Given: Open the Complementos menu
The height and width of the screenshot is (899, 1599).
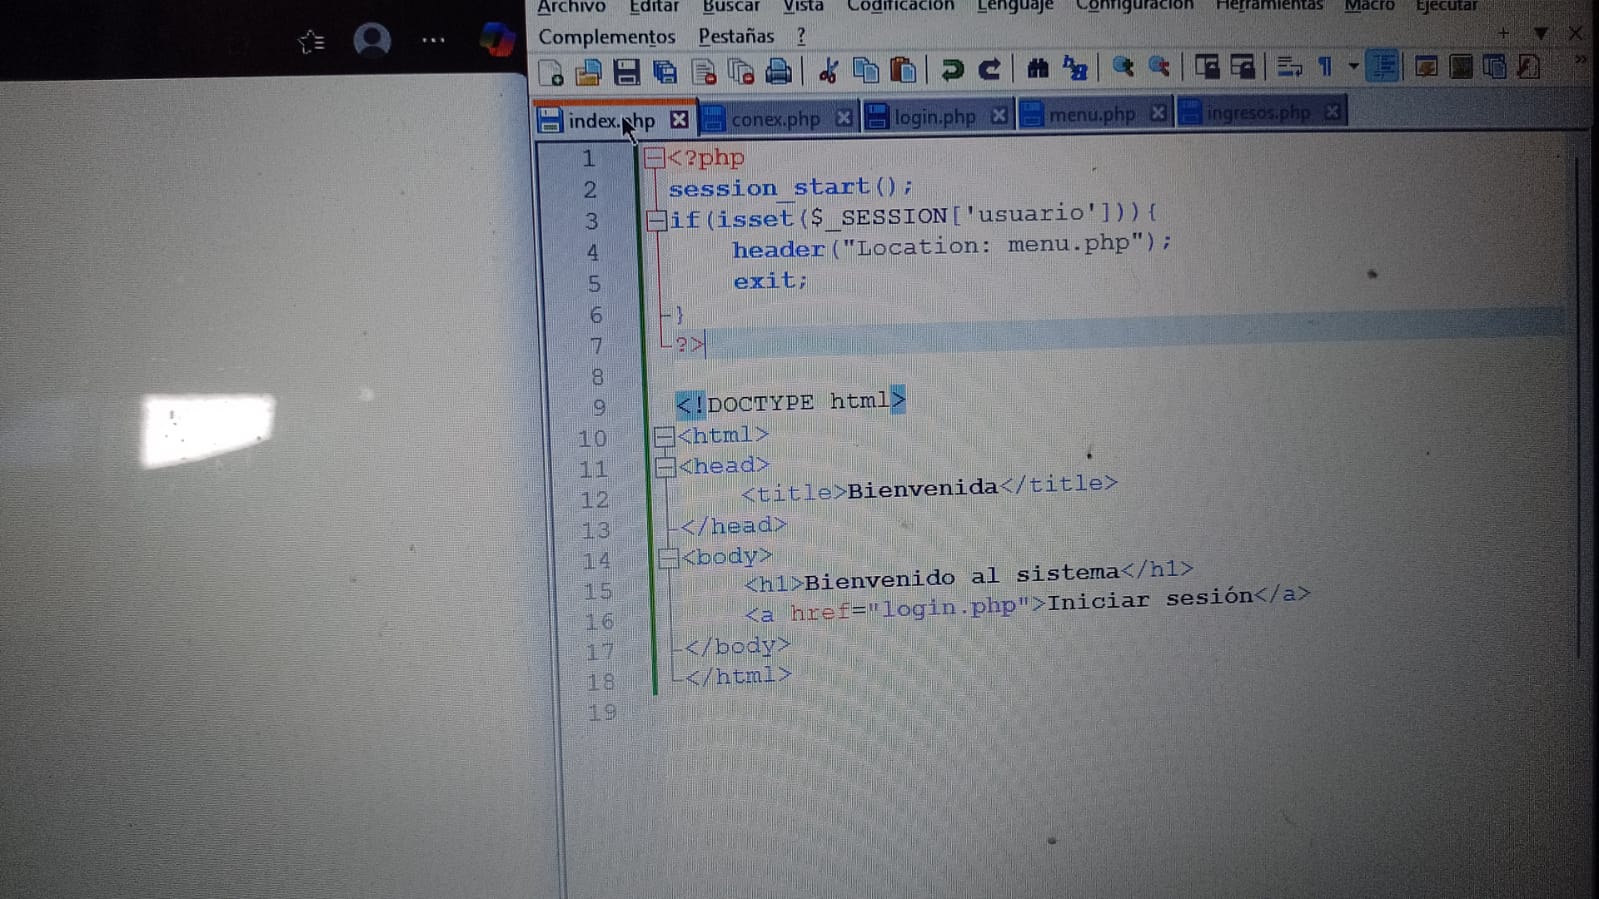Looking at the screenshot, I should click(606, 37).
